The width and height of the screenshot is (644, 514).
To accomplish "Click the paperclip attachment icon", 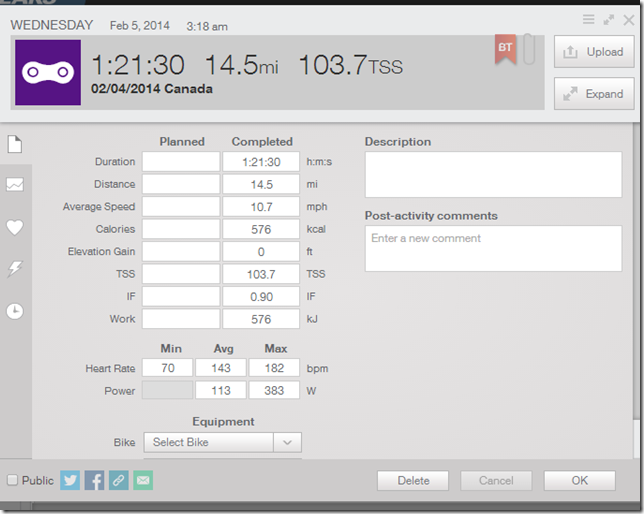I will coord(529,49).
